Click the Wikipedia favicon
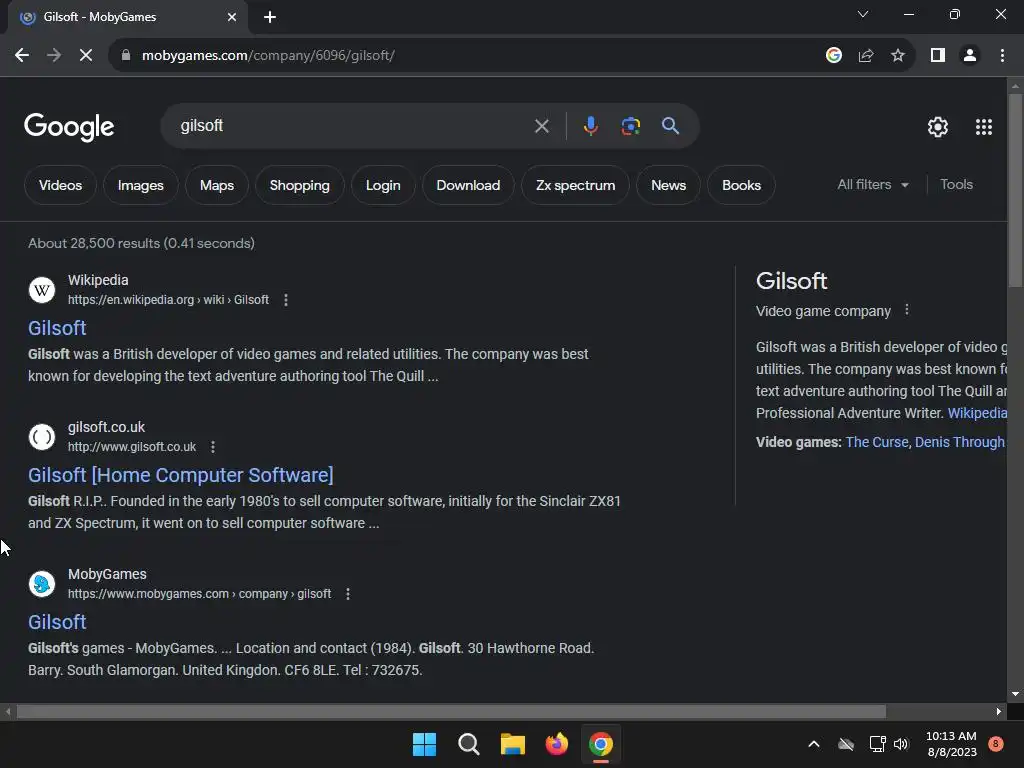 42,289
